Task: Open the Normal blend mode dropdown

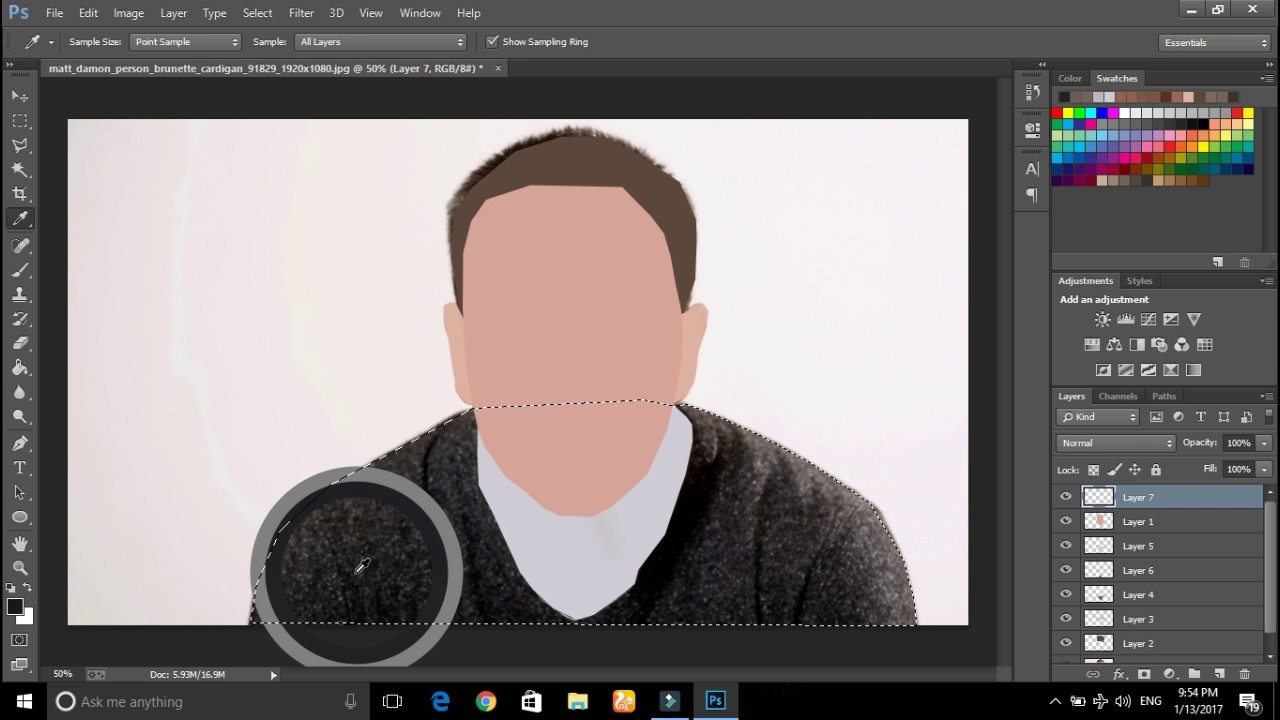Action: (x=1115, y=442)
